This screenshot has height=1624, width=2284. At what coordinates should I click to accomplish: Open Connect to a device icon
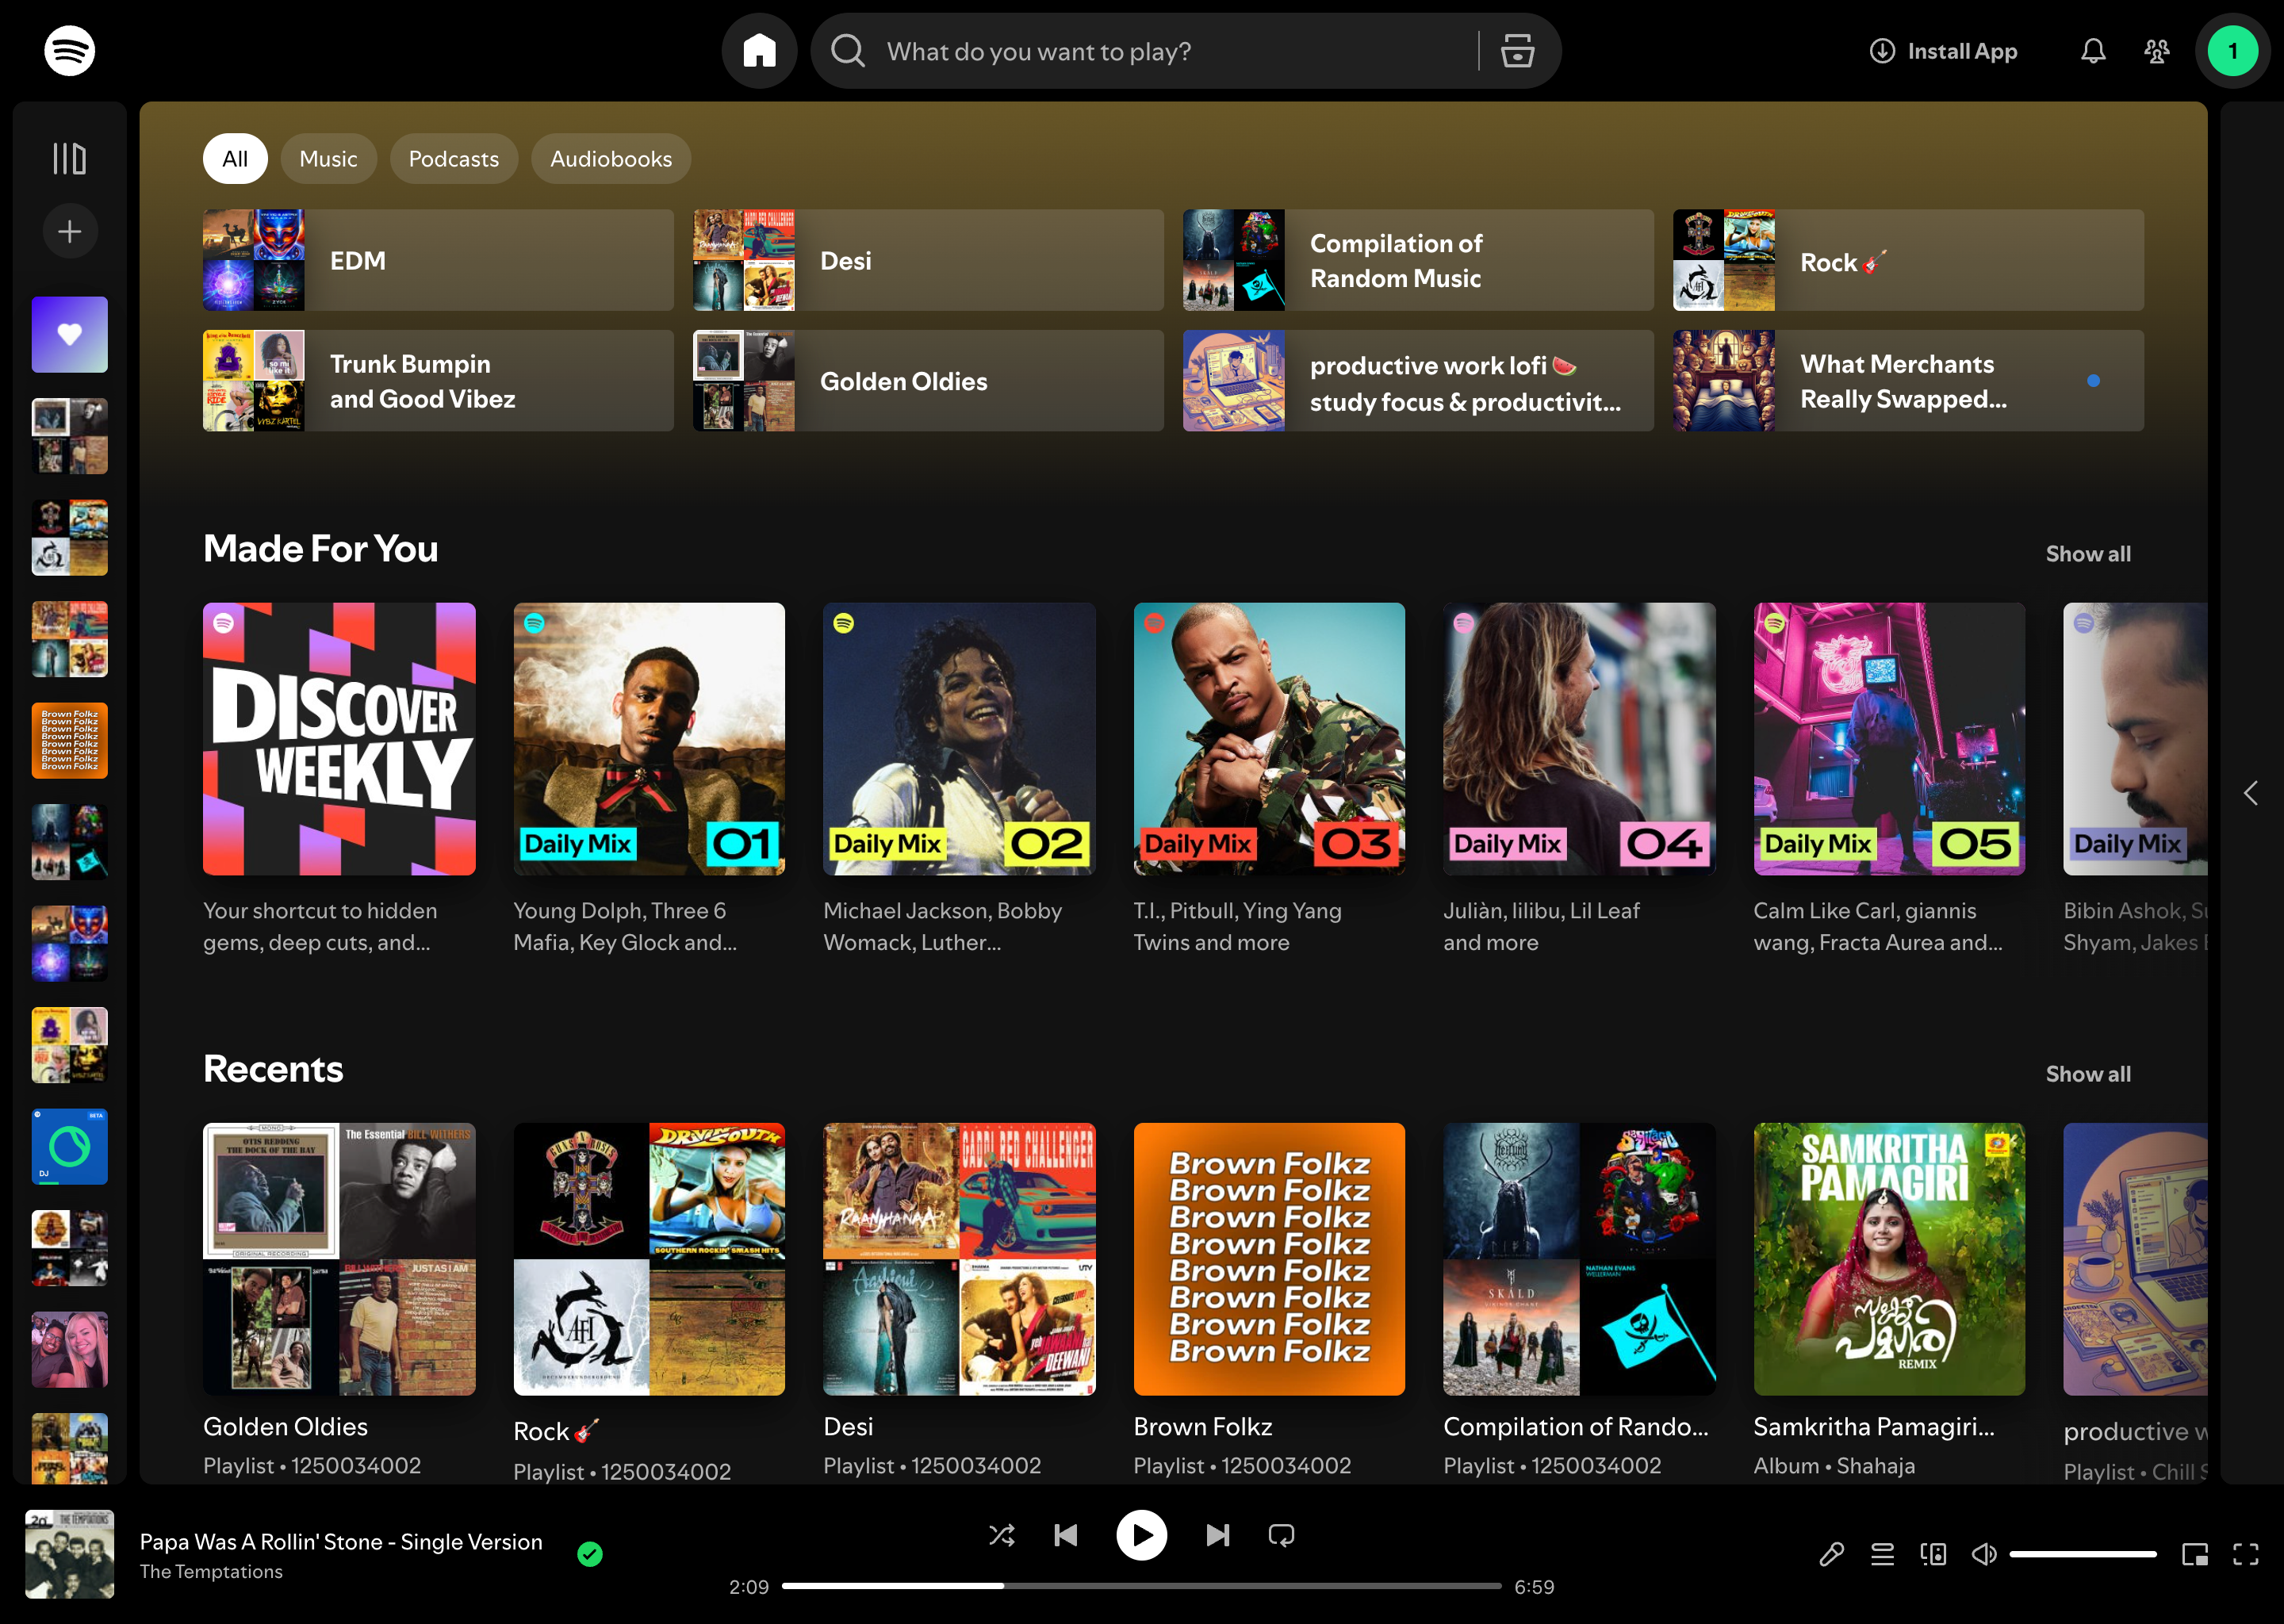click(1933, 1554)
